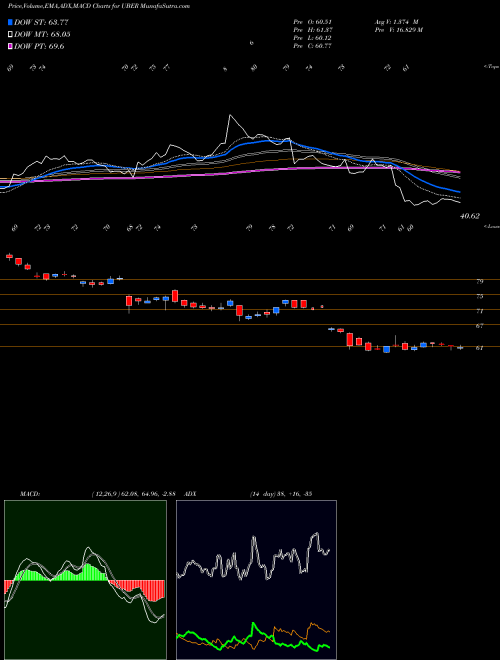This screenshot has width=500, height=660.
Task: Click the 71 price level label
Action: tap(480, 311)
